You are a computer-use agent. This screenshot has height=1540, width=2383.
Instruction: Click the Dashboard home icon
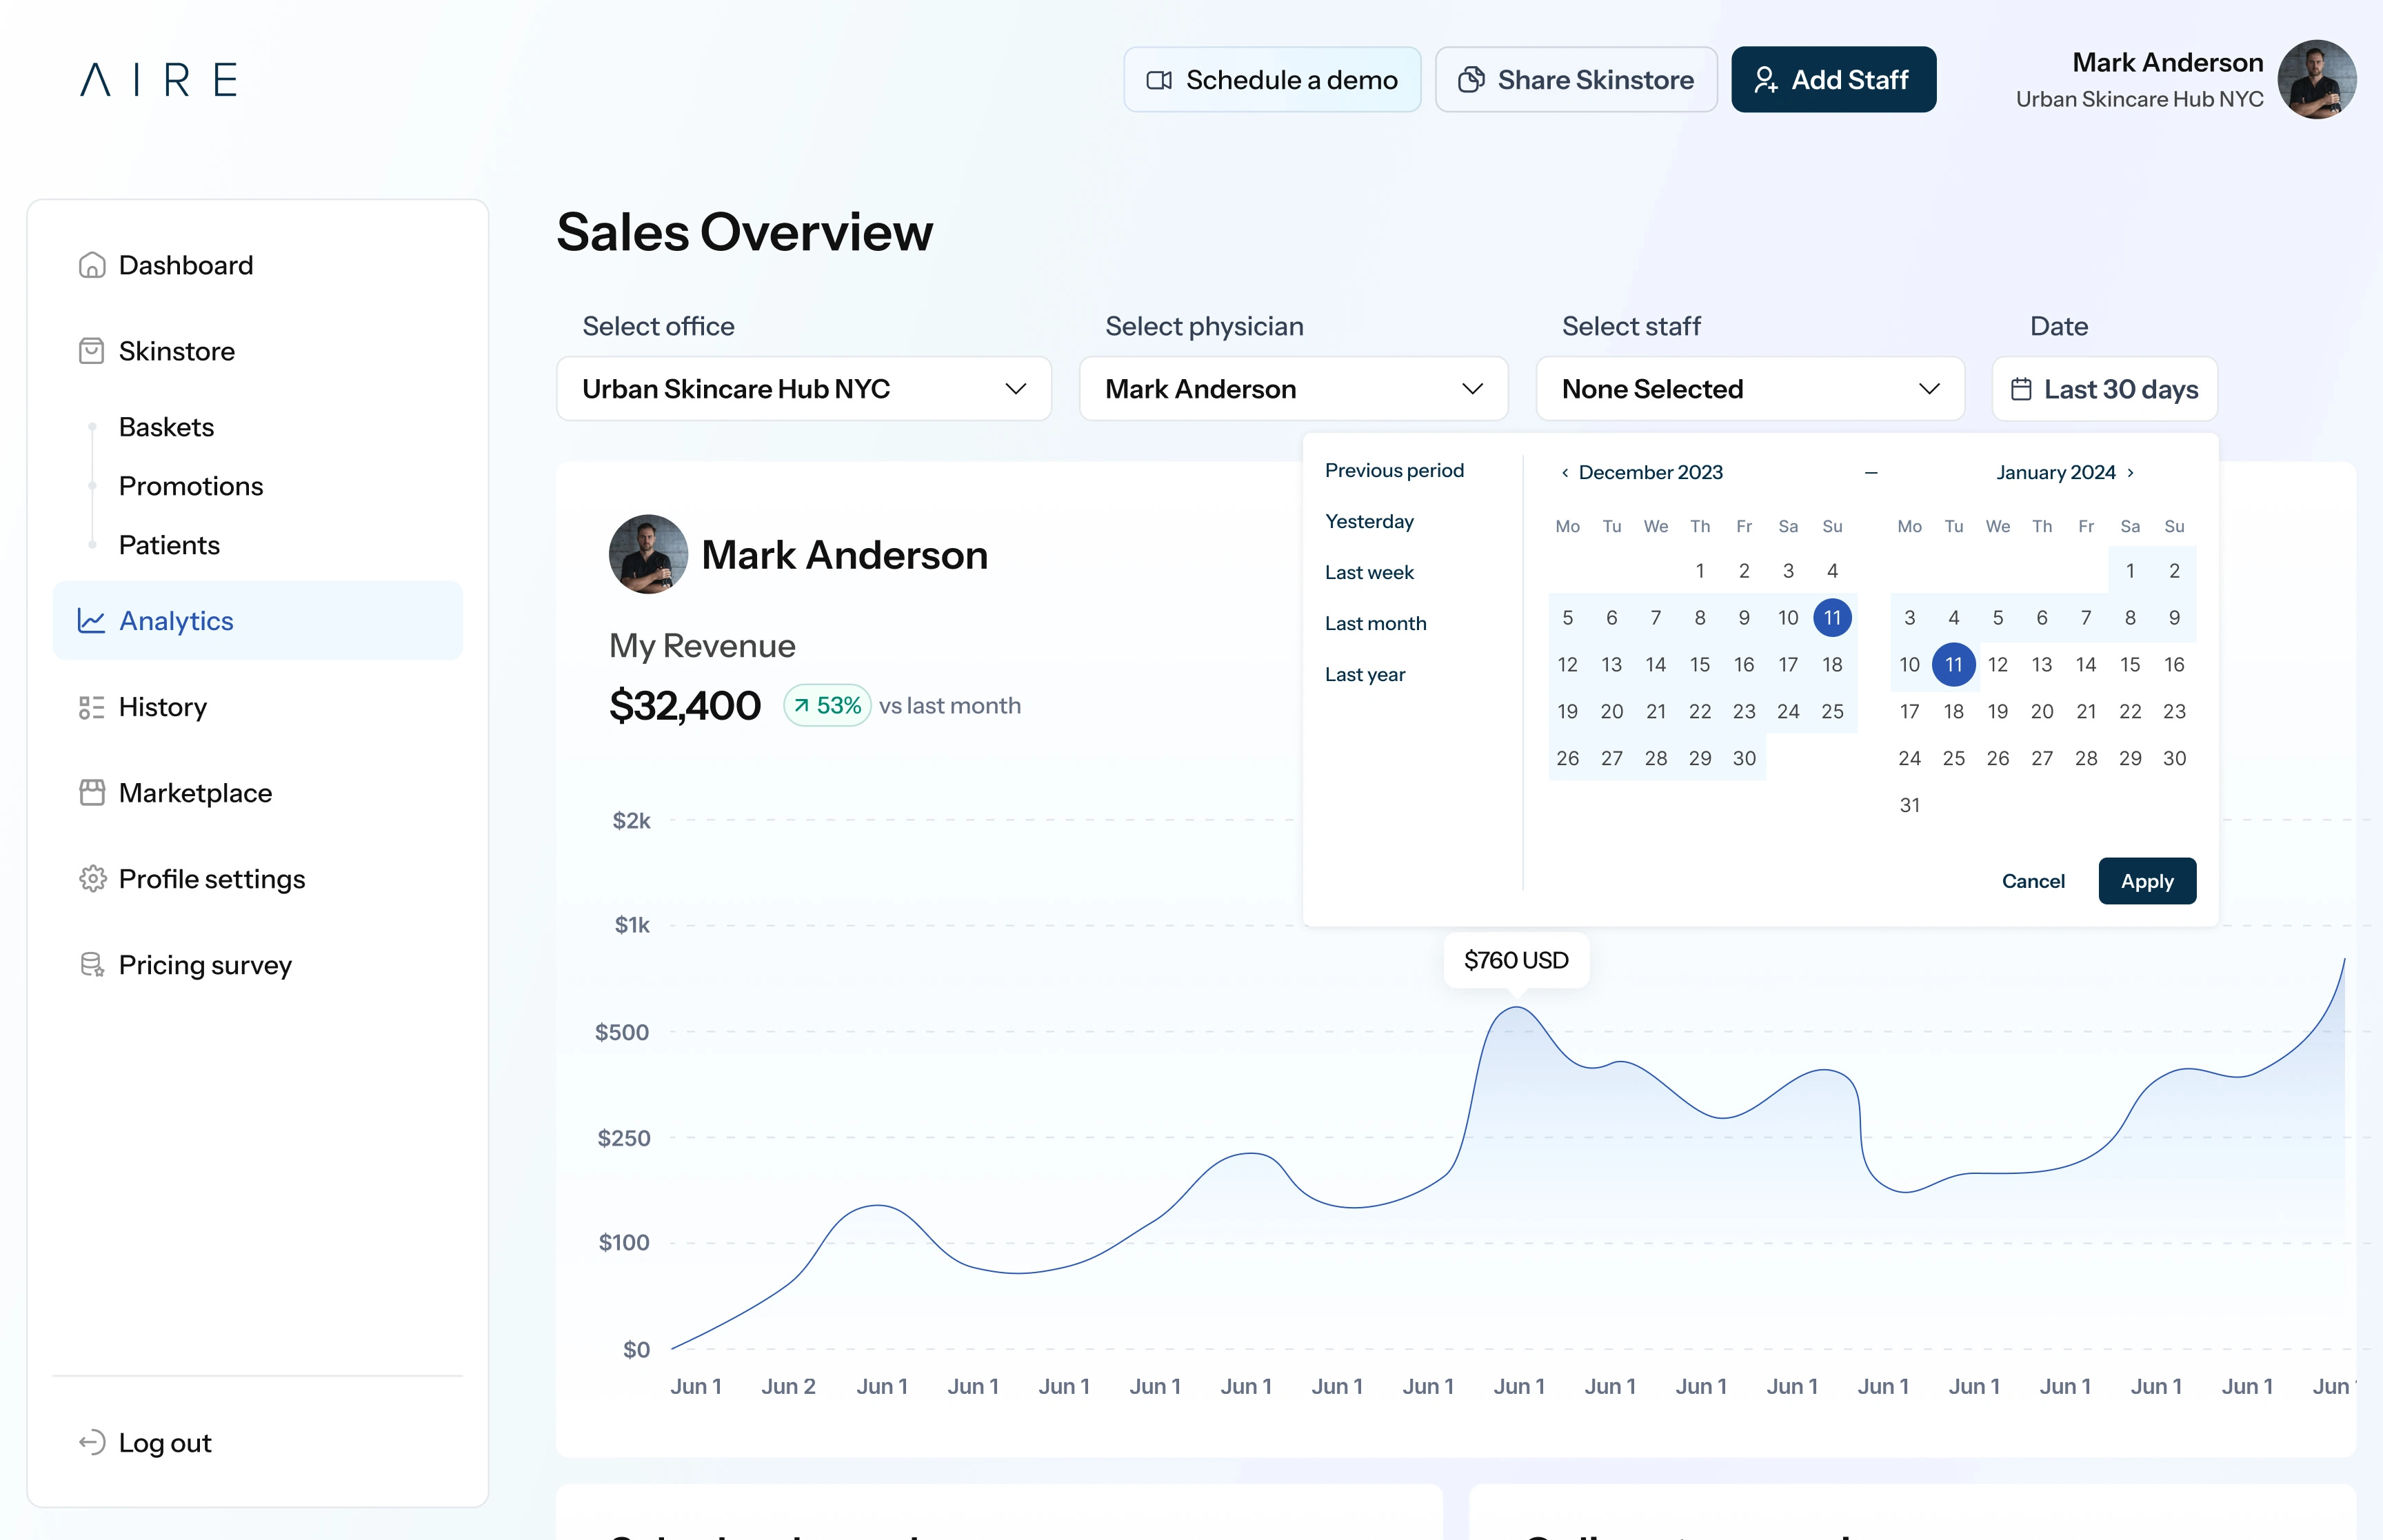(92, 265)
